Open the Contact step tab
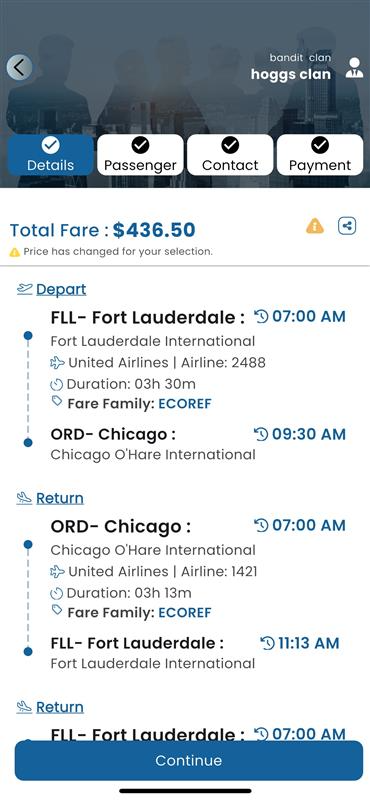 (x=230, y=155)
